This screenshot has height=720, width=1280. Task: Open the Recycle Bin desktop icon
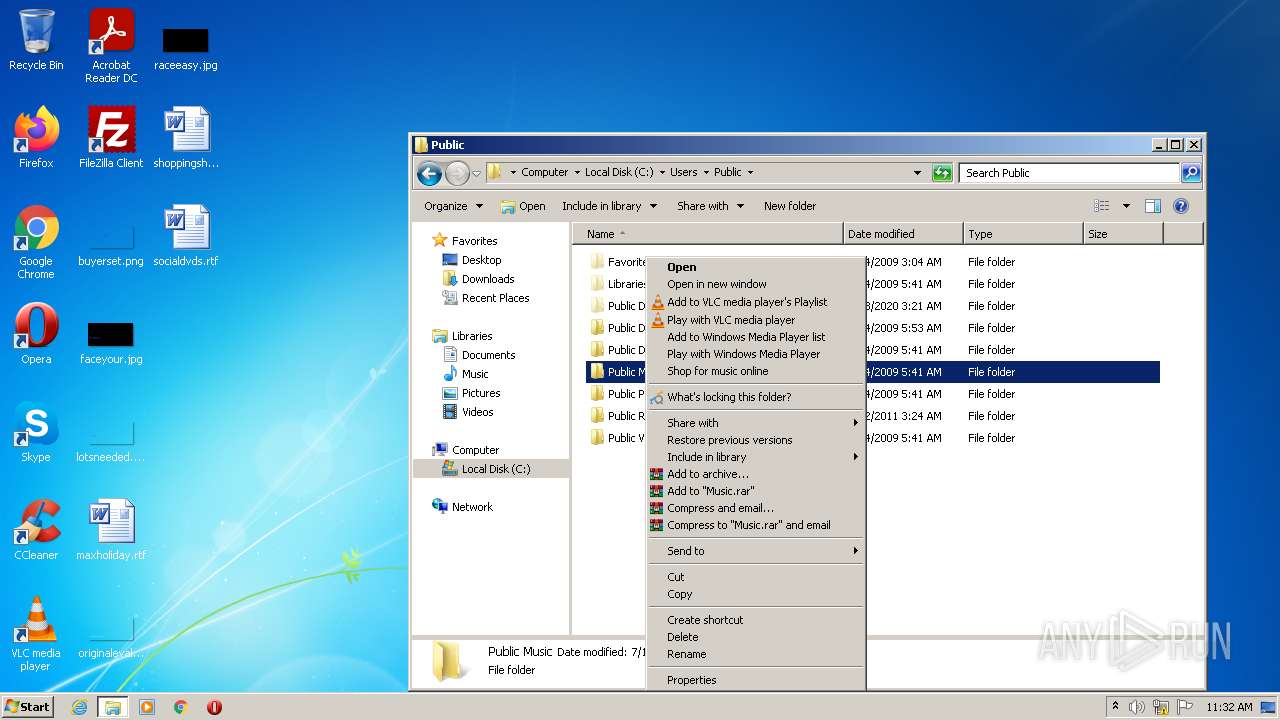(x=36, y=40)
